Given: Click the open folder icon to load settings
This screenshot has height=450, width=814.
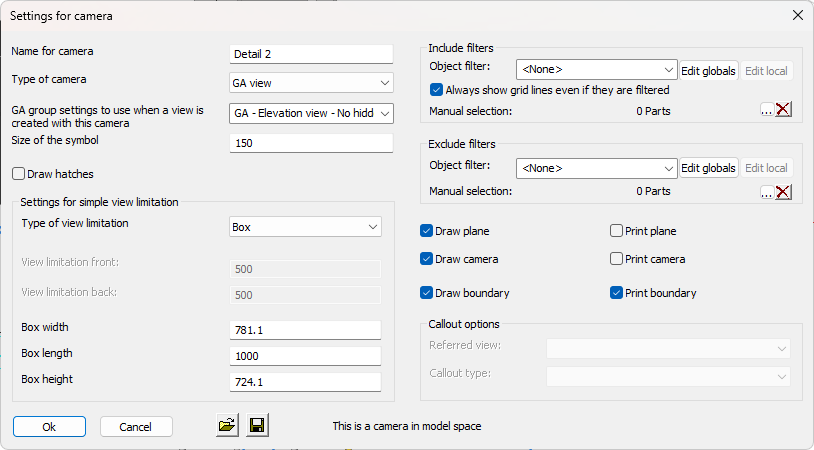Looking at the screenshot, I should pyautogui.click(x=227, y=426).
